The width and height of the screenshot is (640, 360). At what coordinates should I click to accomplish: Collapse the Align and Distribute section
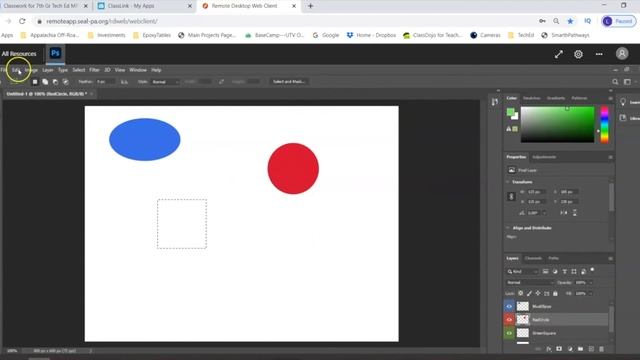pyautogui.click(x=508, y=228)
